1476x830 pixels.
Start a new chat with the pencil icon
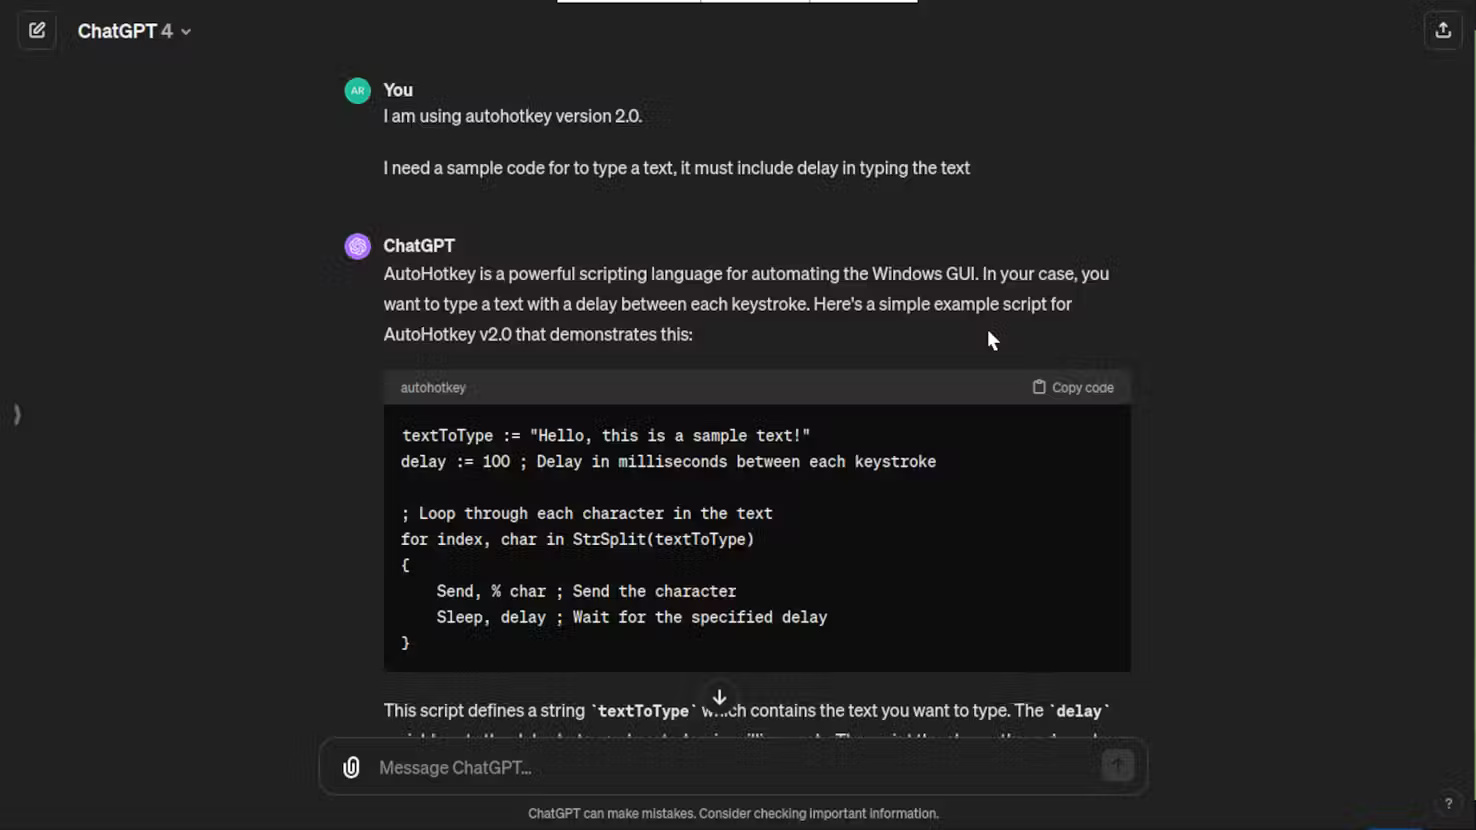[37, 31]
